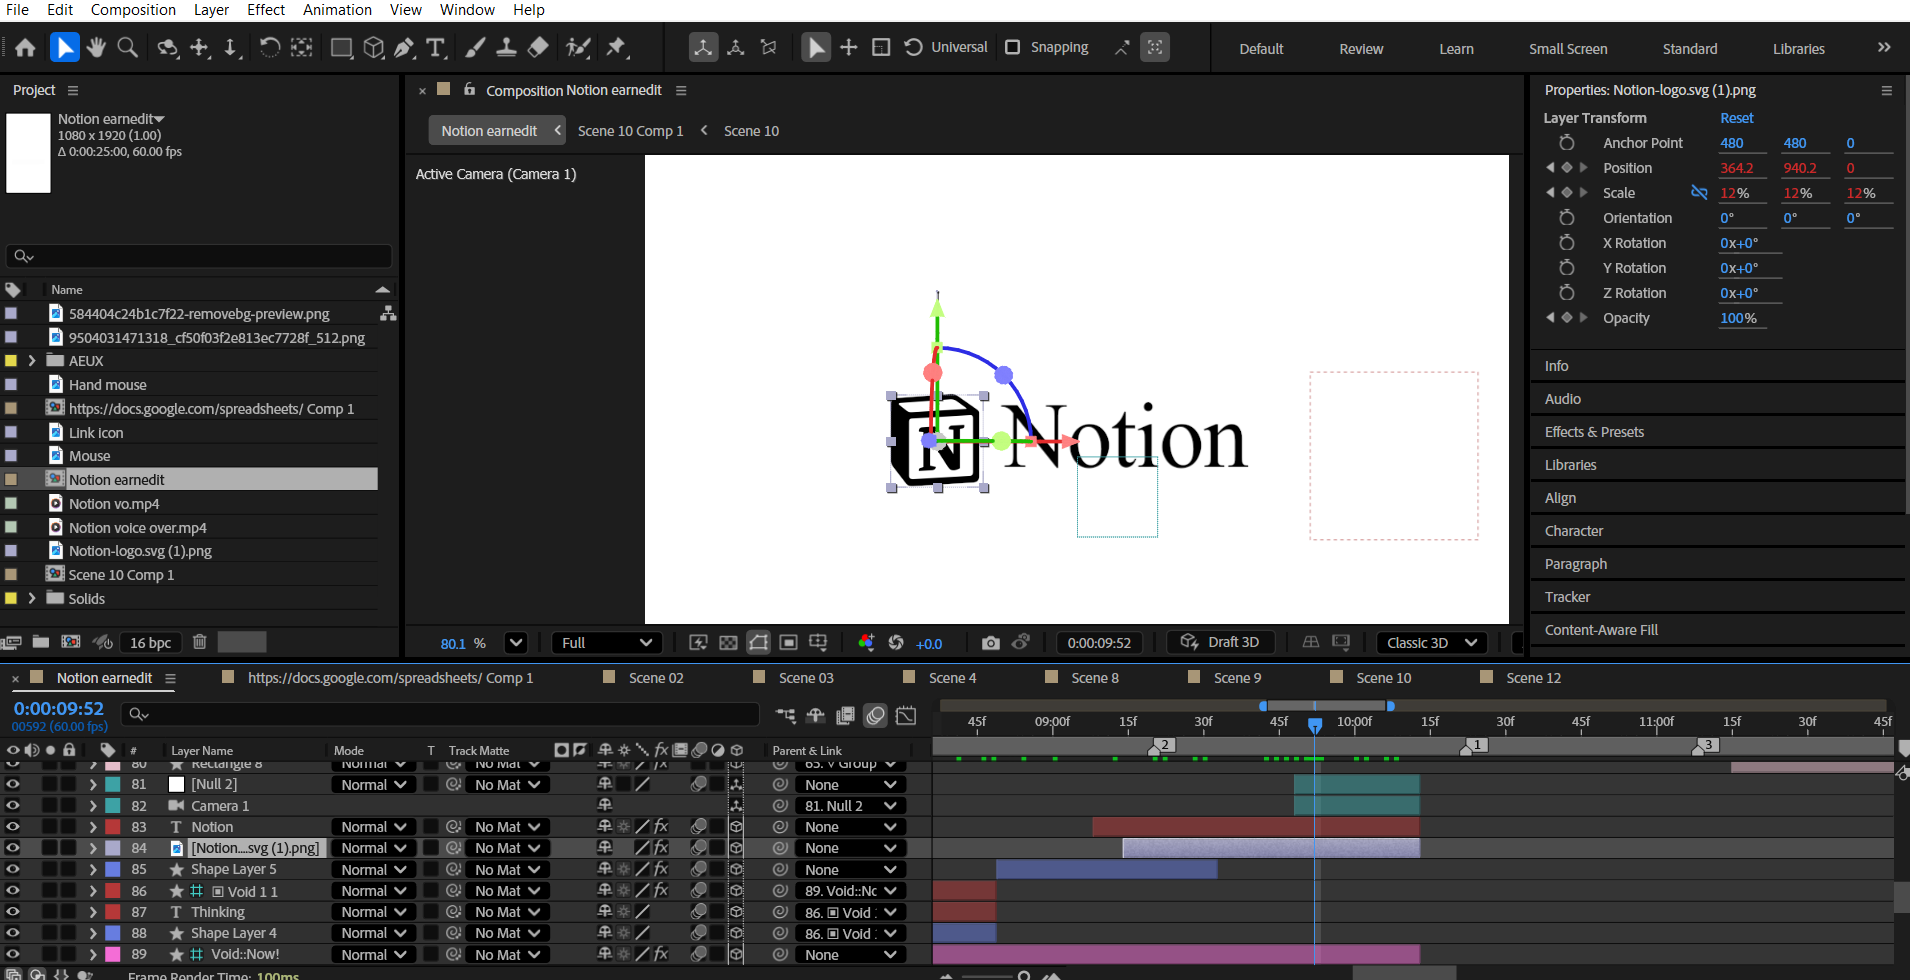The image size is (1910, 980).
Task: Select the Type tool
Action: pyautogui.click(x=436, y=48)
